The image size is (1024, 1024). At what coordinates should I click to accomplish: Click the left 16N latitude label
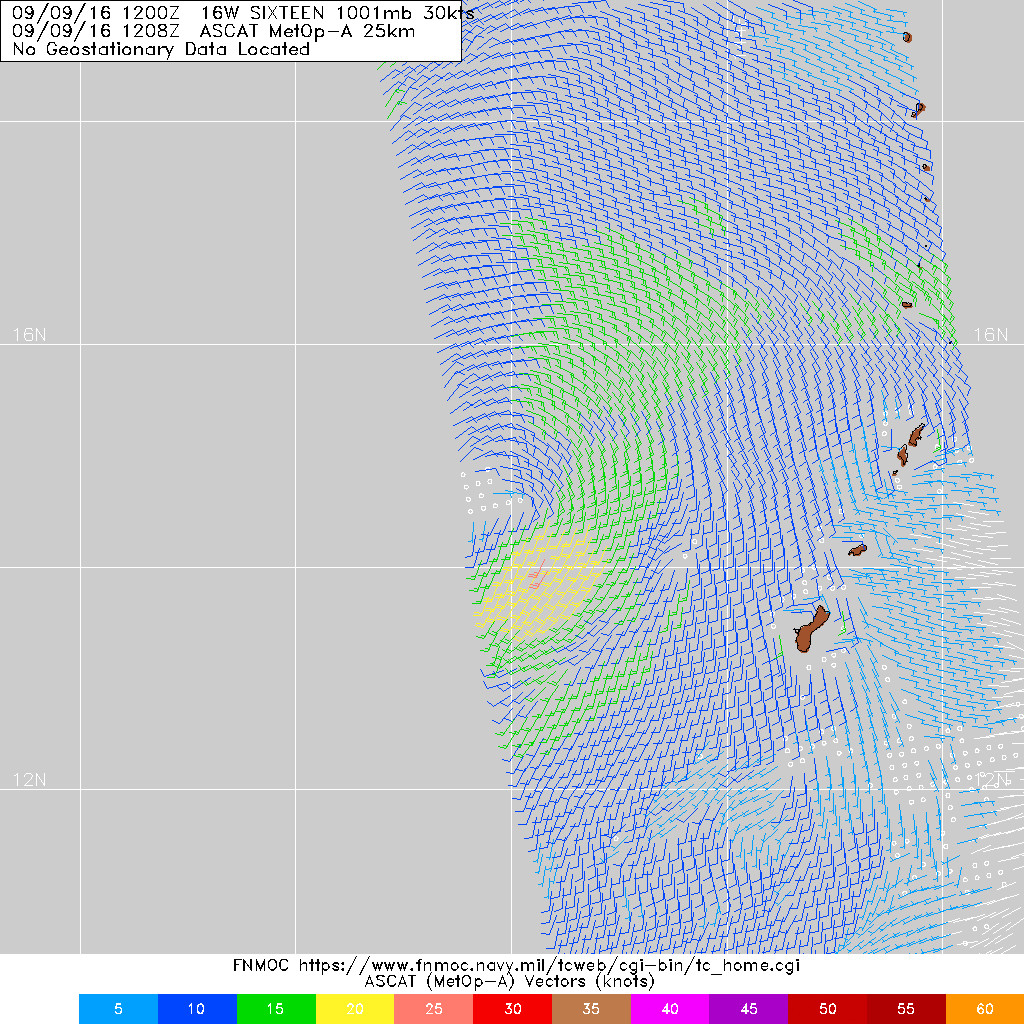coord(29,336)
